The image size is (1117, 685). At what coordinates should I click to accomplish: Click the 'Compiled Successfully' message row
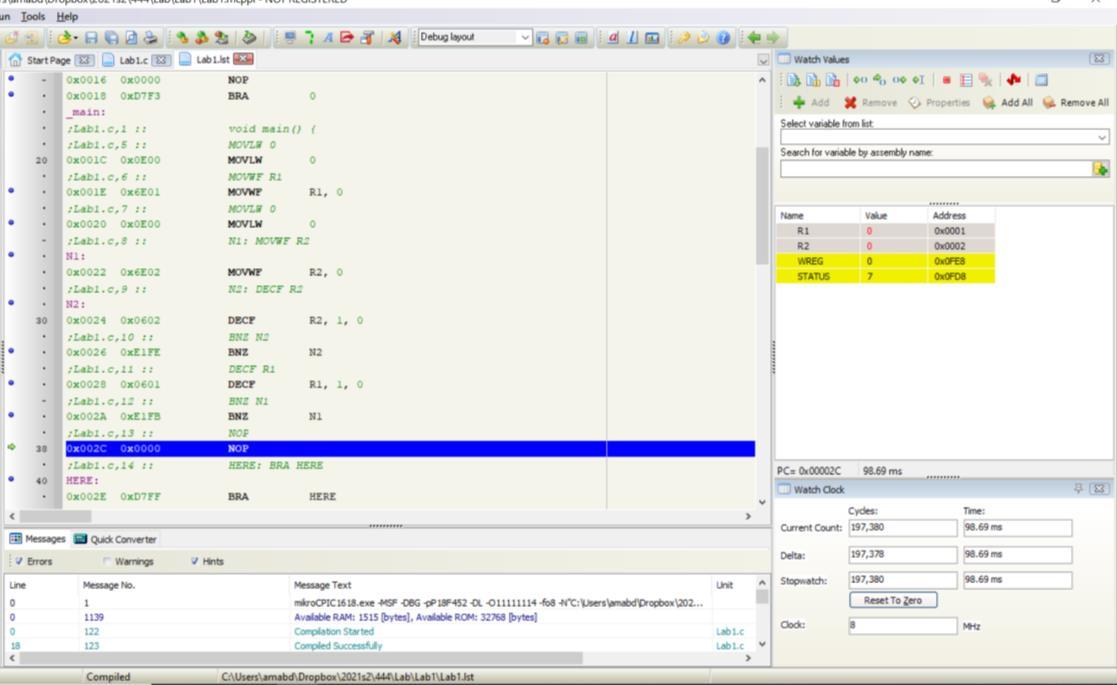click(x=380, y=646)
